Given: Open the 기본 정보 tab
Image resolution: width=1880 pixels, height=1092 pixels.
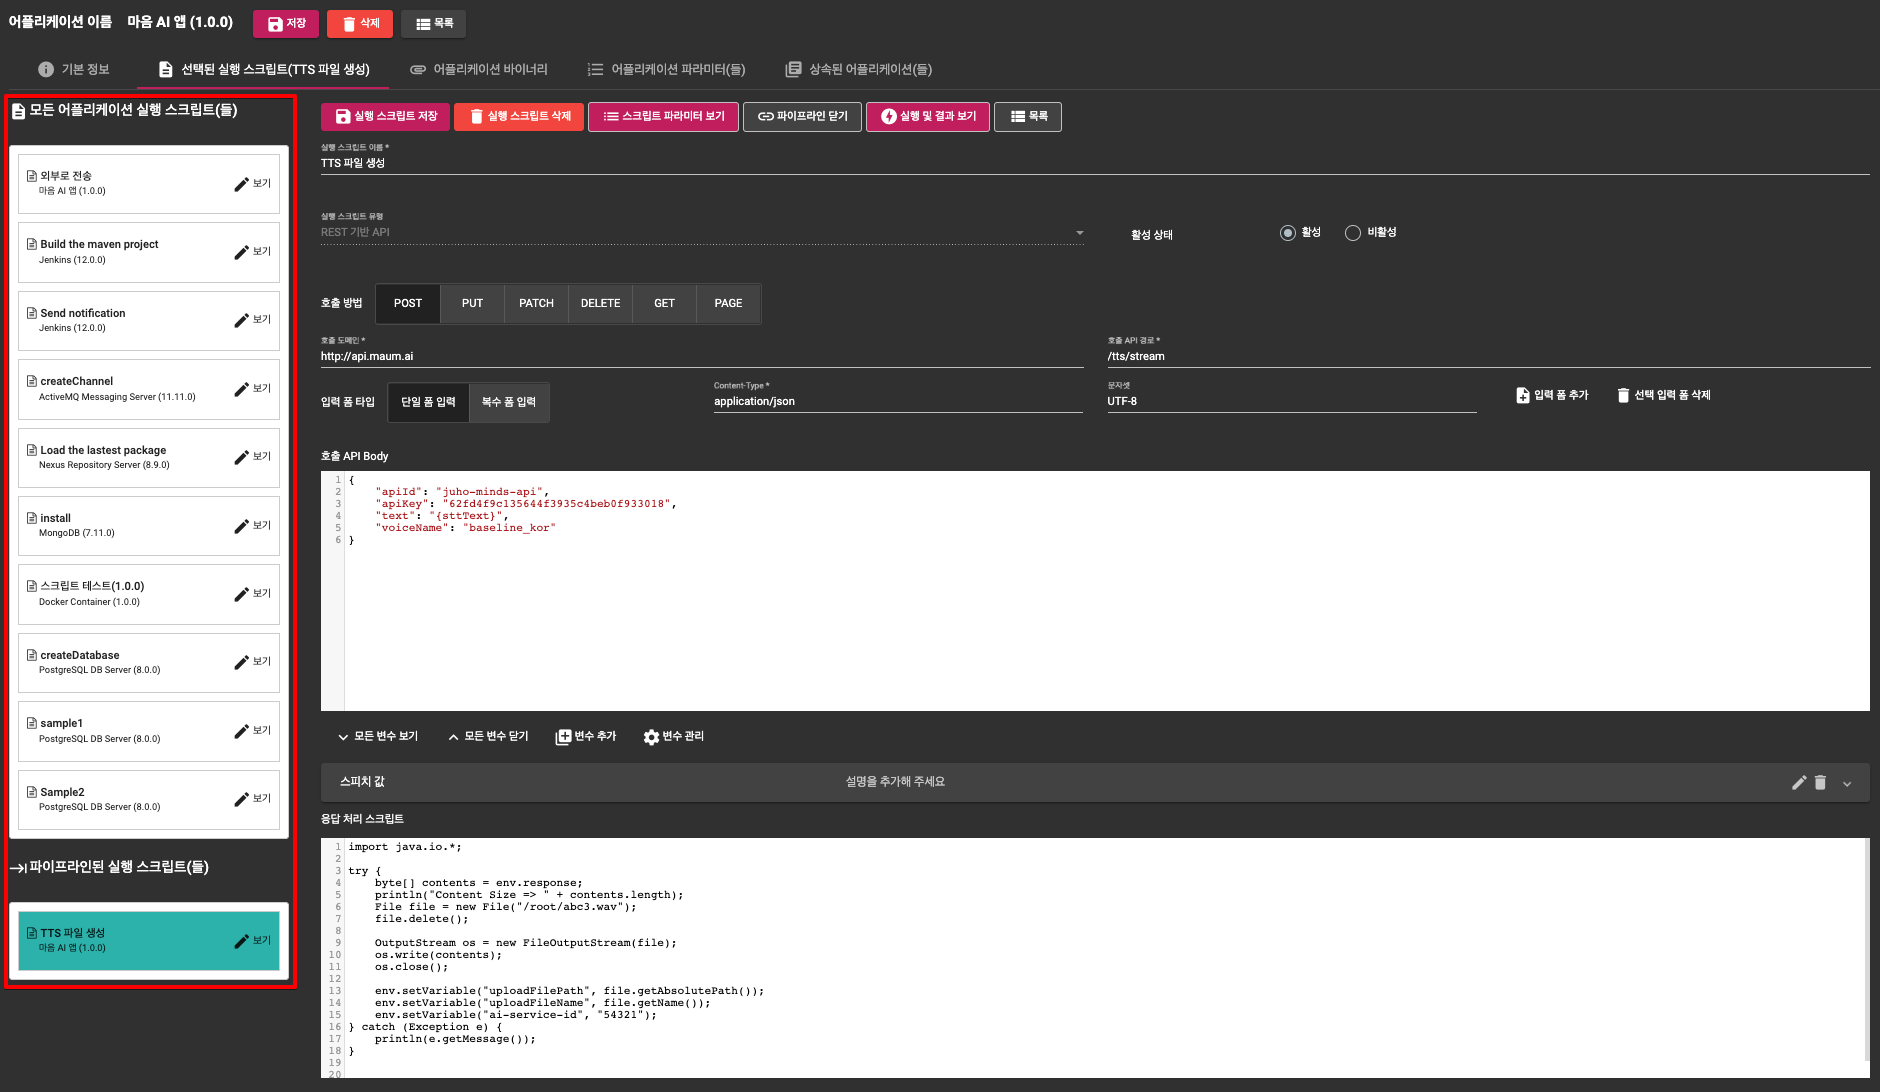Looking at the screenshot, I should [x=74, y=69].
